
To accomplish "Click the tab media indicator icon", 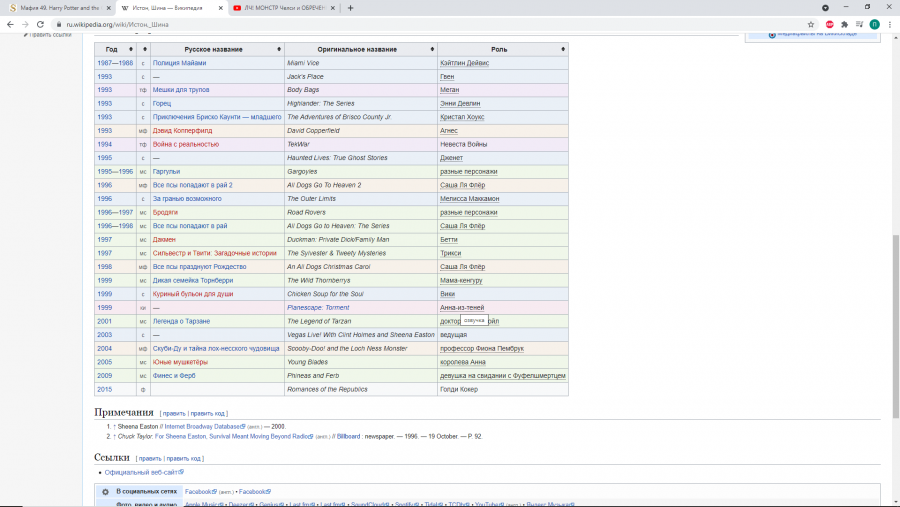I will coord(825,8).
